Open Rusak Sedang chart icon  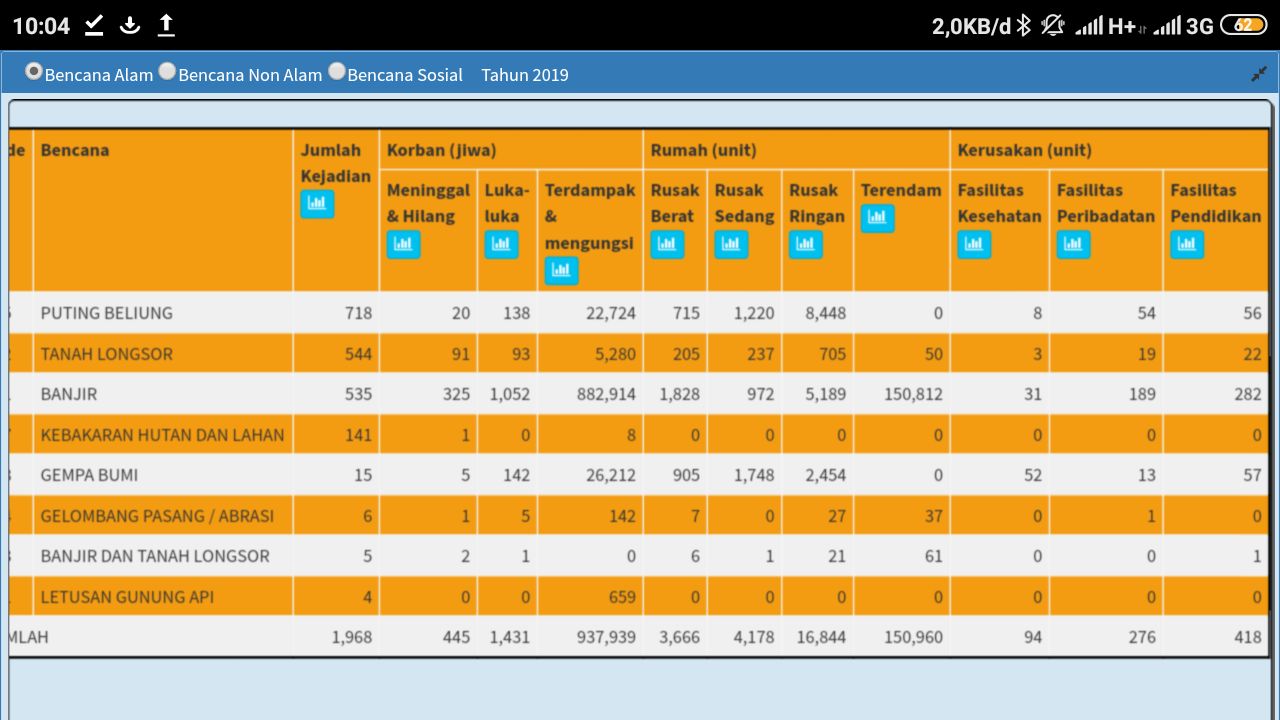click(731, 244)
